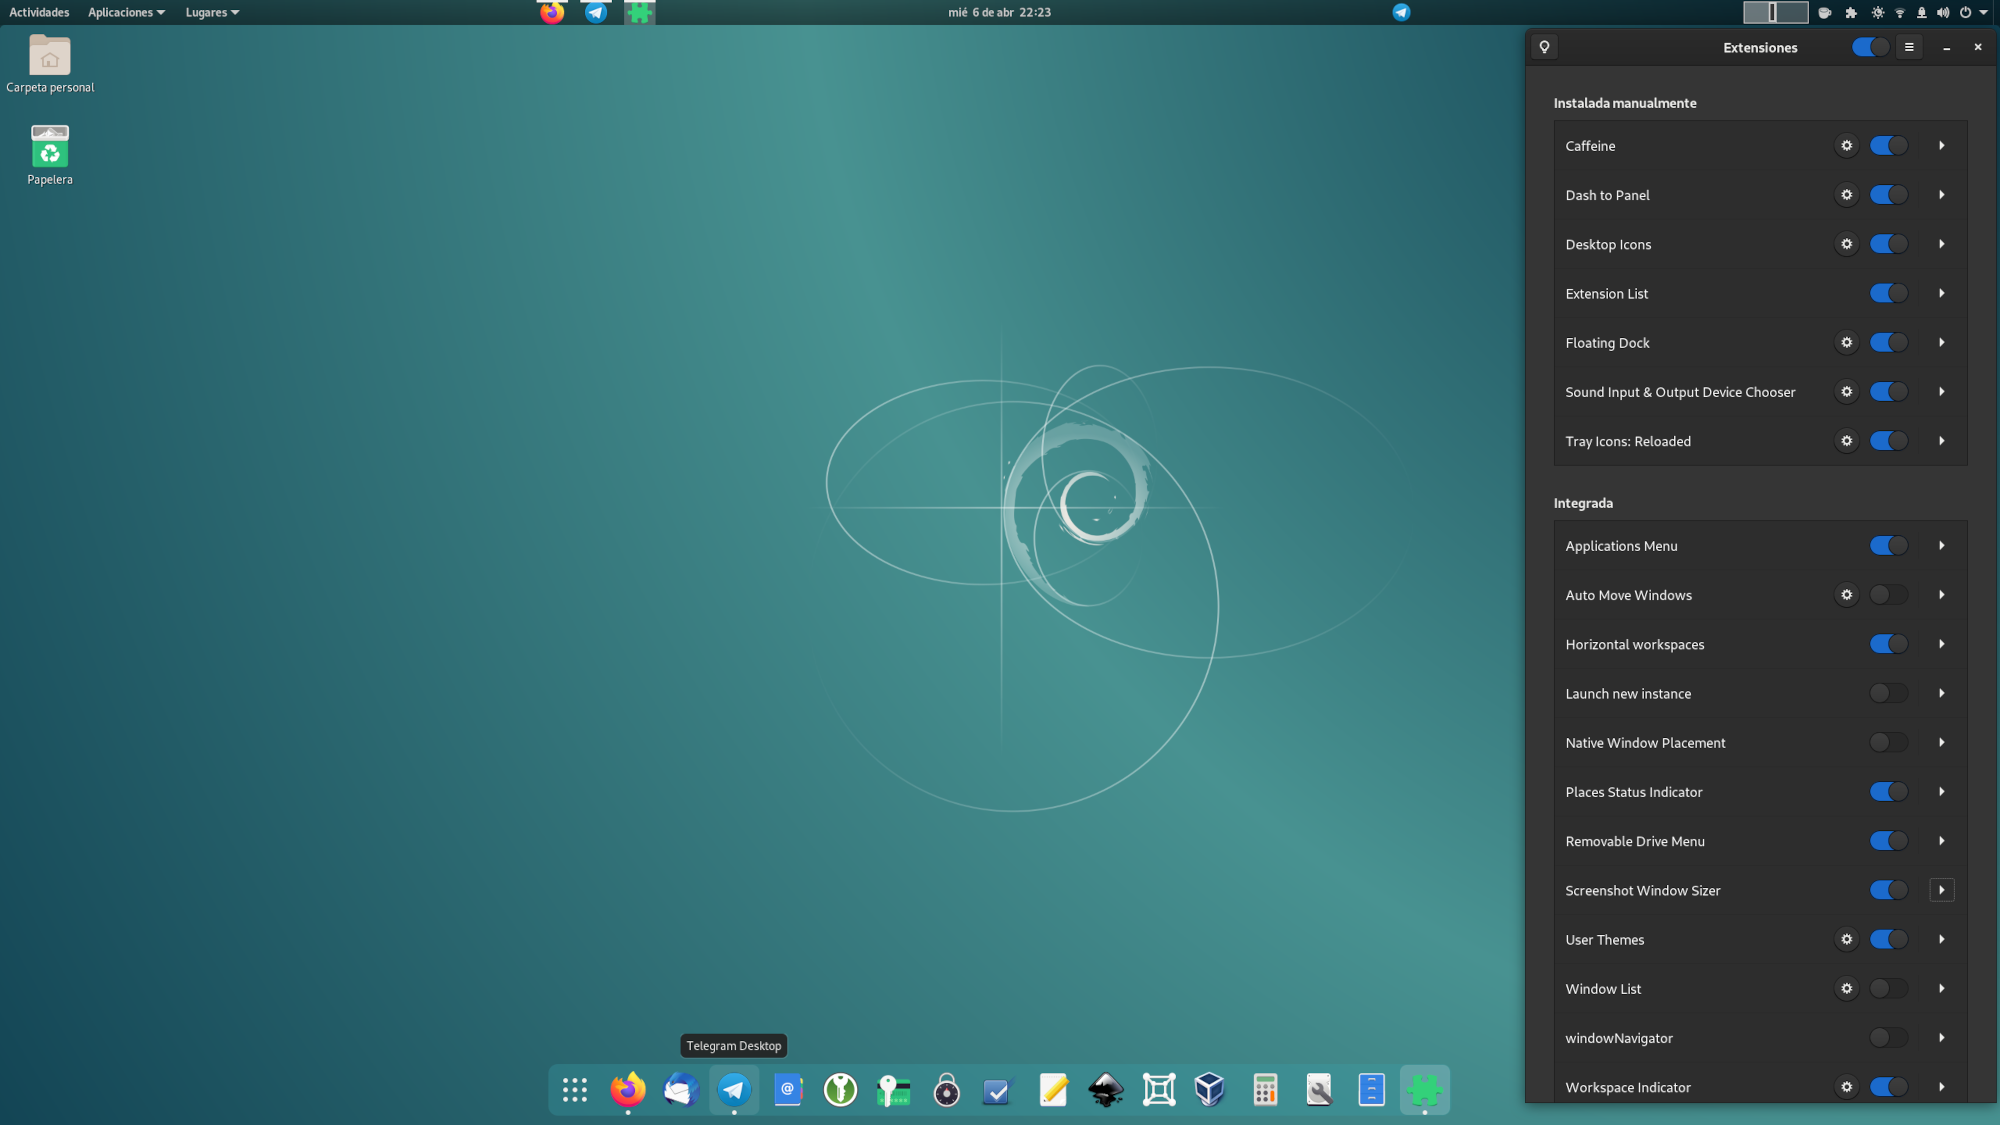Click the power icon in the top bar
2000x1125 pixels.
pos(1965,13)
